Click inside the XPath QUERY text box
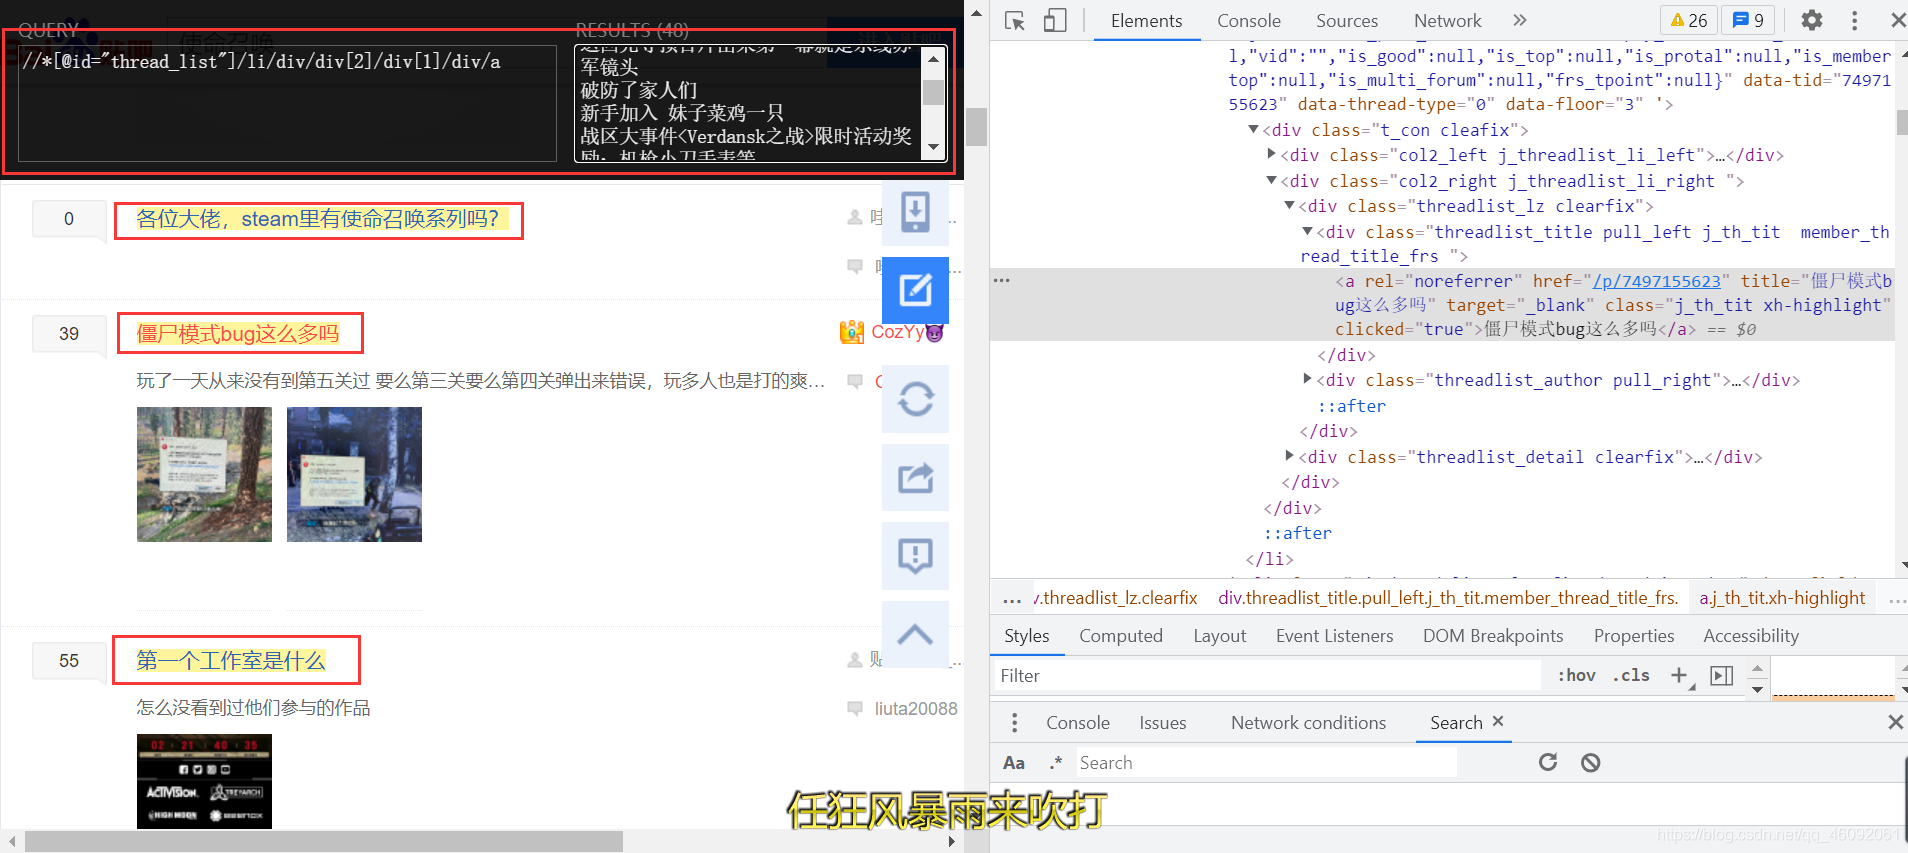Viewport: 1908px width, 853px height. (287, 103)
